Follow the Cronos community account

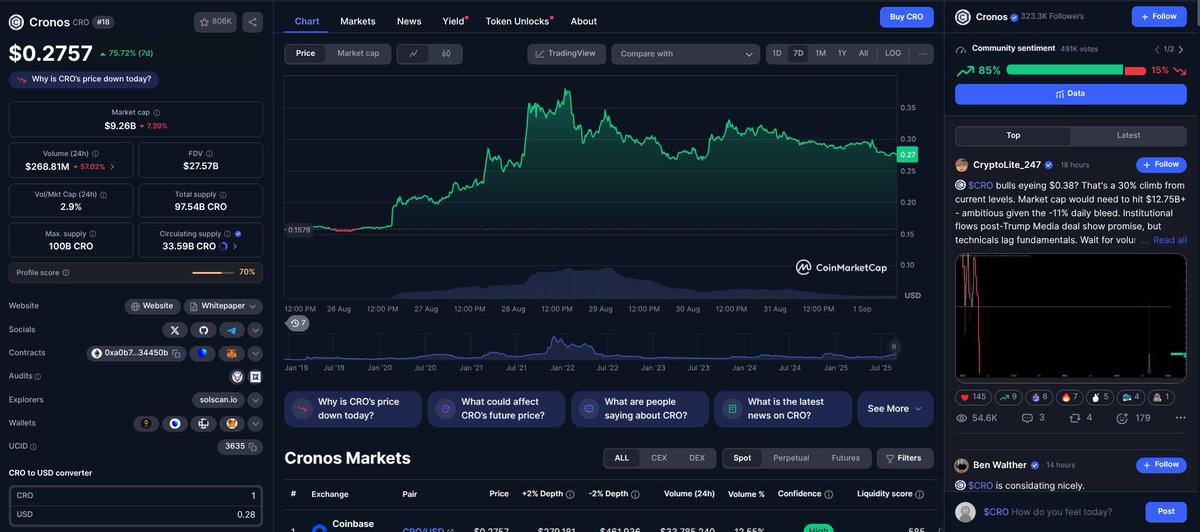click(x=1159, y=17)
